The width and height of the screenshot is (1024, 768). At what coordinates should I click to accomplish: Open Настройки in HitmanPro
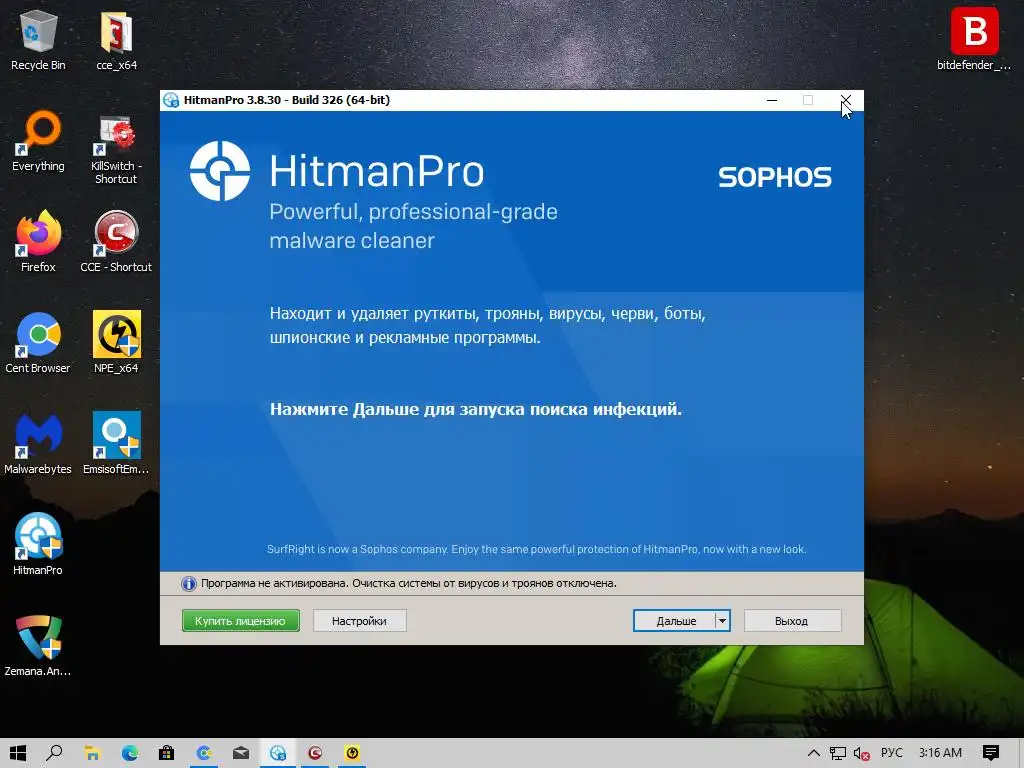(x=359, y=620)
